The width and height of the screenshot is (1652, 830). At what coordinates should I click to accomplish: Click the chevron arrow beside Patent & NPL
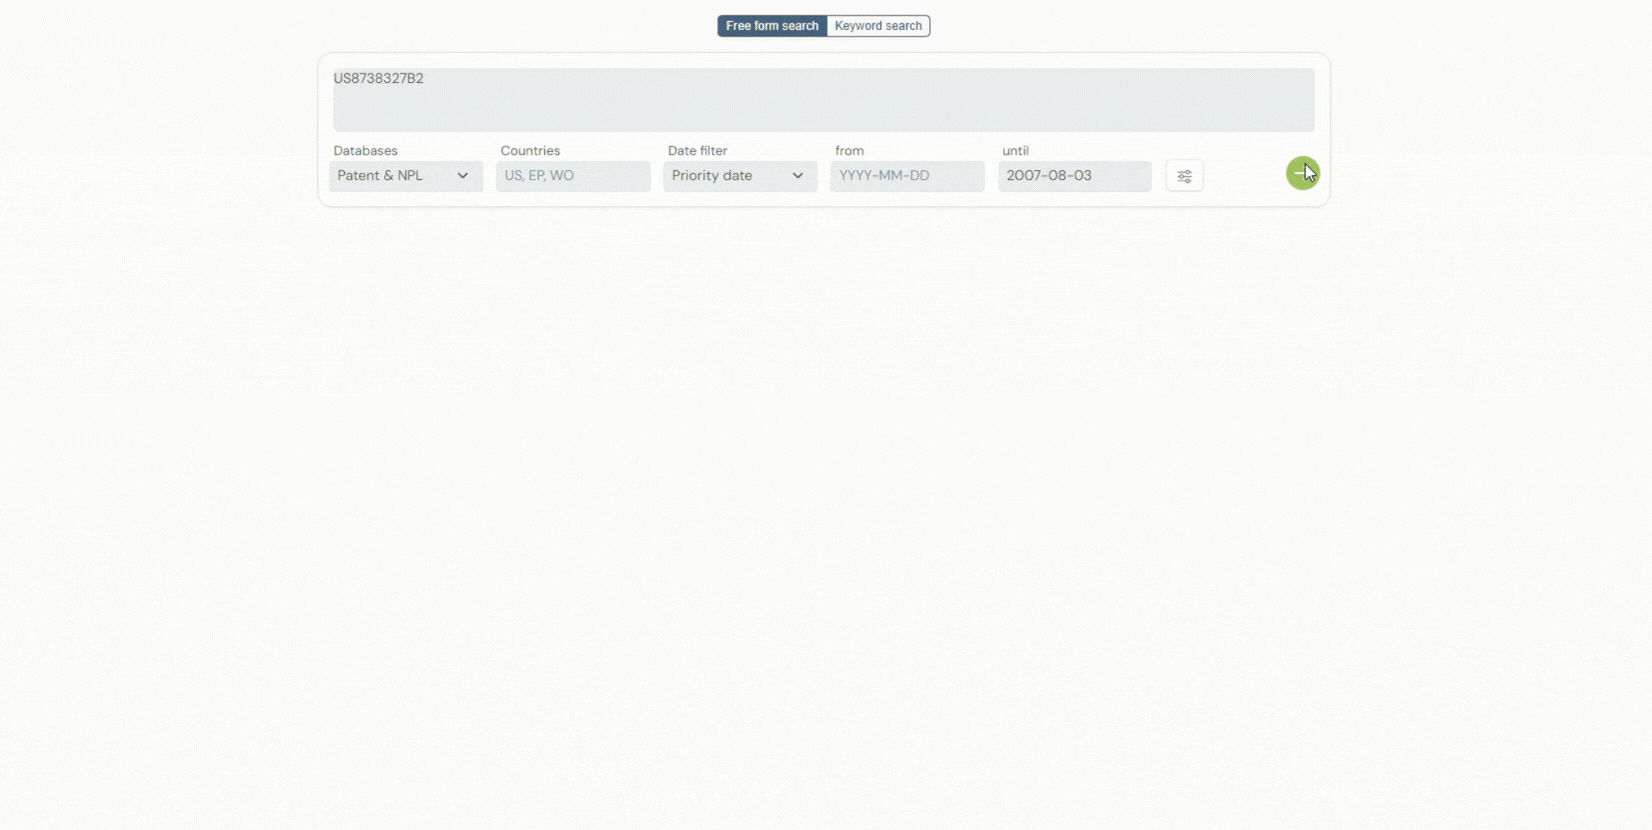click(462, 176)
